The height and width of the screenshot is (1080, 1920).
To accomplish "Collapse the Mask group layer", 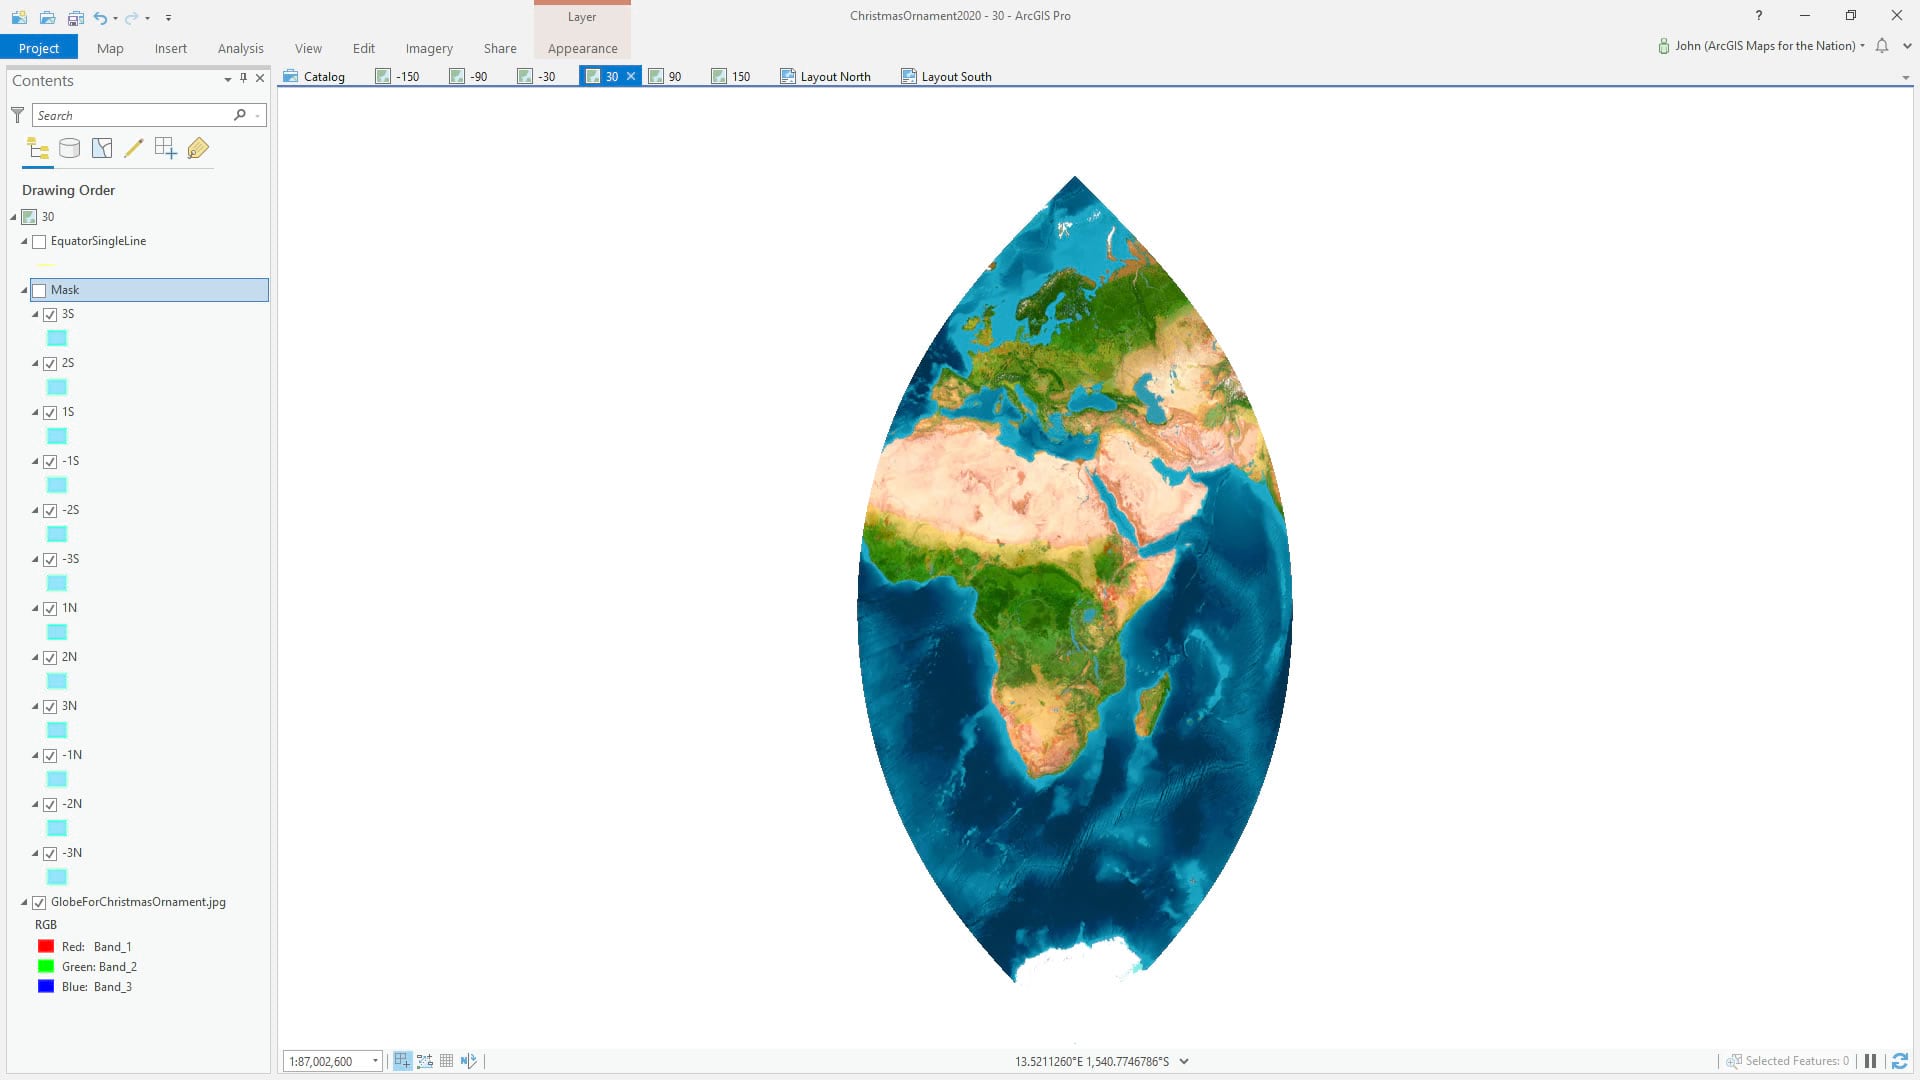I will pyautogui.click(x=25, y=291).
